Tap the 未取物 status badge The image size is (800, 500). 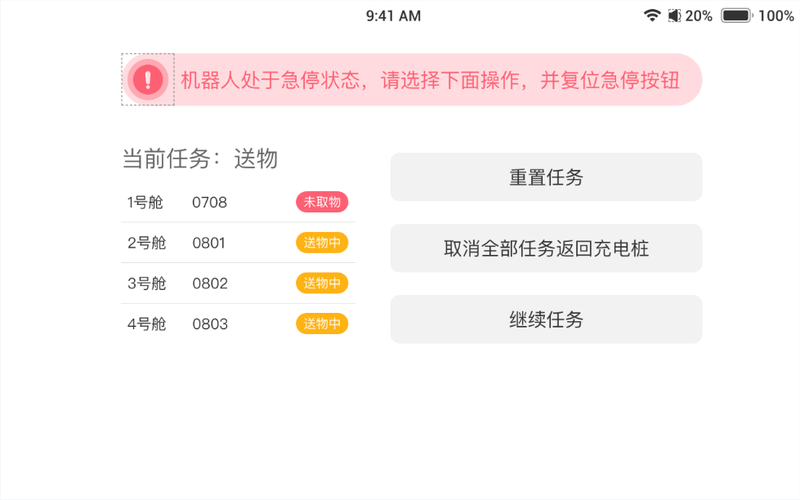322,202
